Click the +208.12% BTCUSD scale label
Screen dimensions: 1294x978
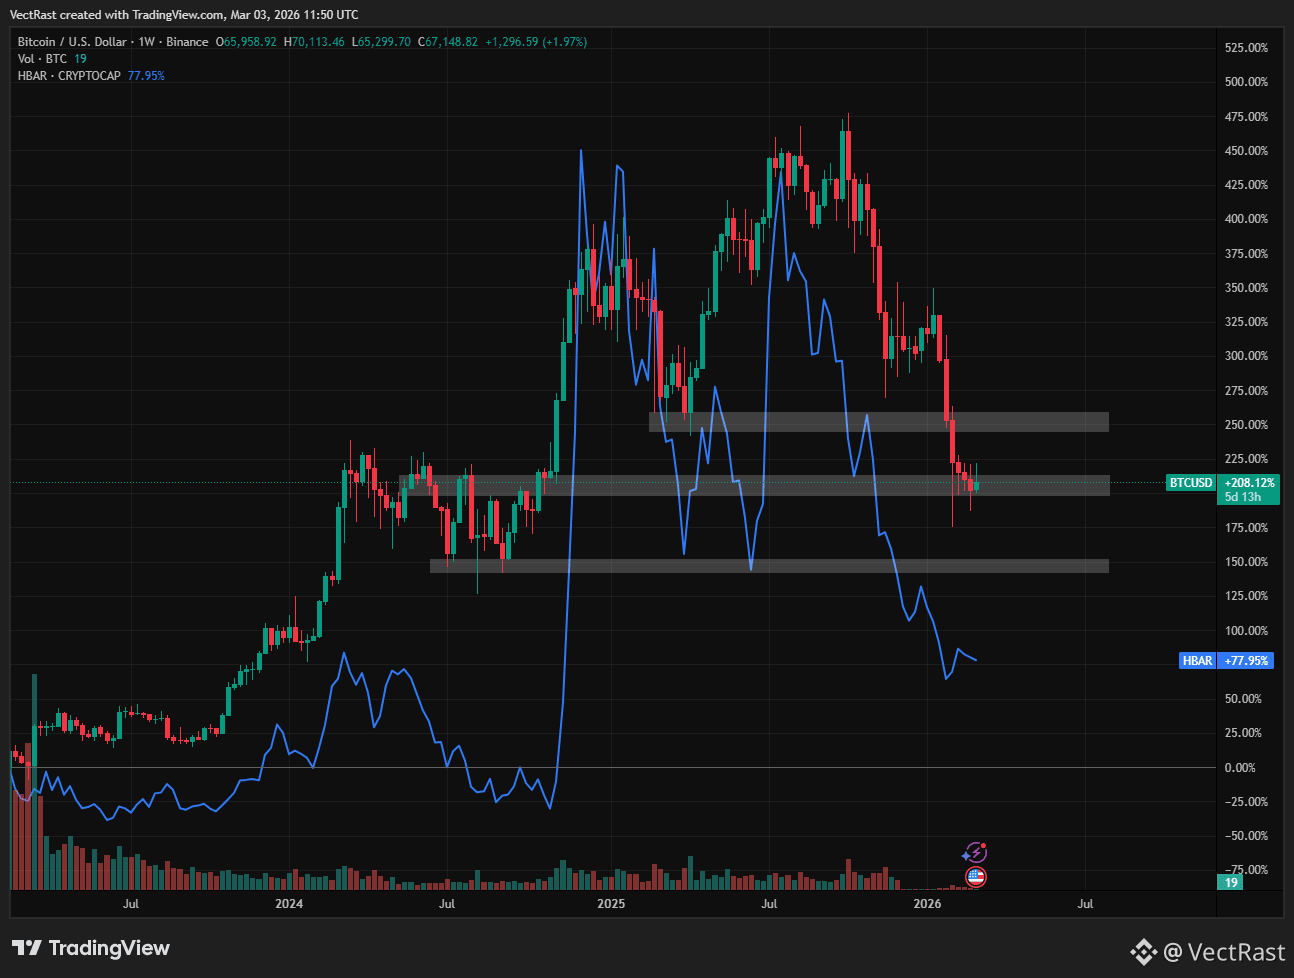click(1250, 483)
